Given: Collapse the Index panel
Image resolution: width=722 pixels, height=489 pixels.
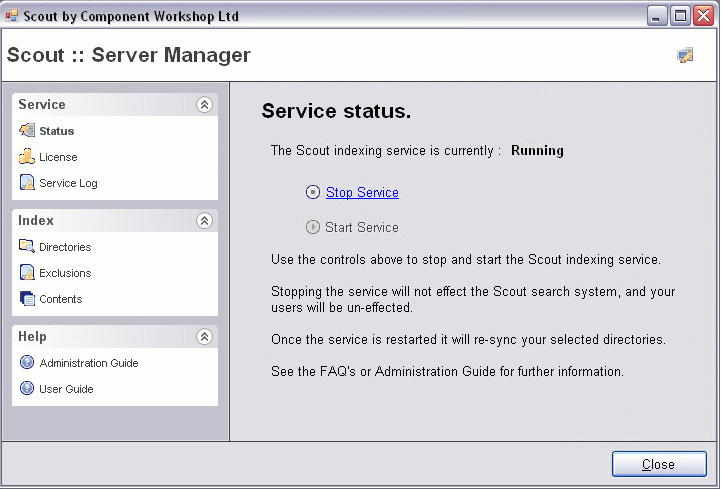Looking at the screenshot, I should tap(204, 221).
